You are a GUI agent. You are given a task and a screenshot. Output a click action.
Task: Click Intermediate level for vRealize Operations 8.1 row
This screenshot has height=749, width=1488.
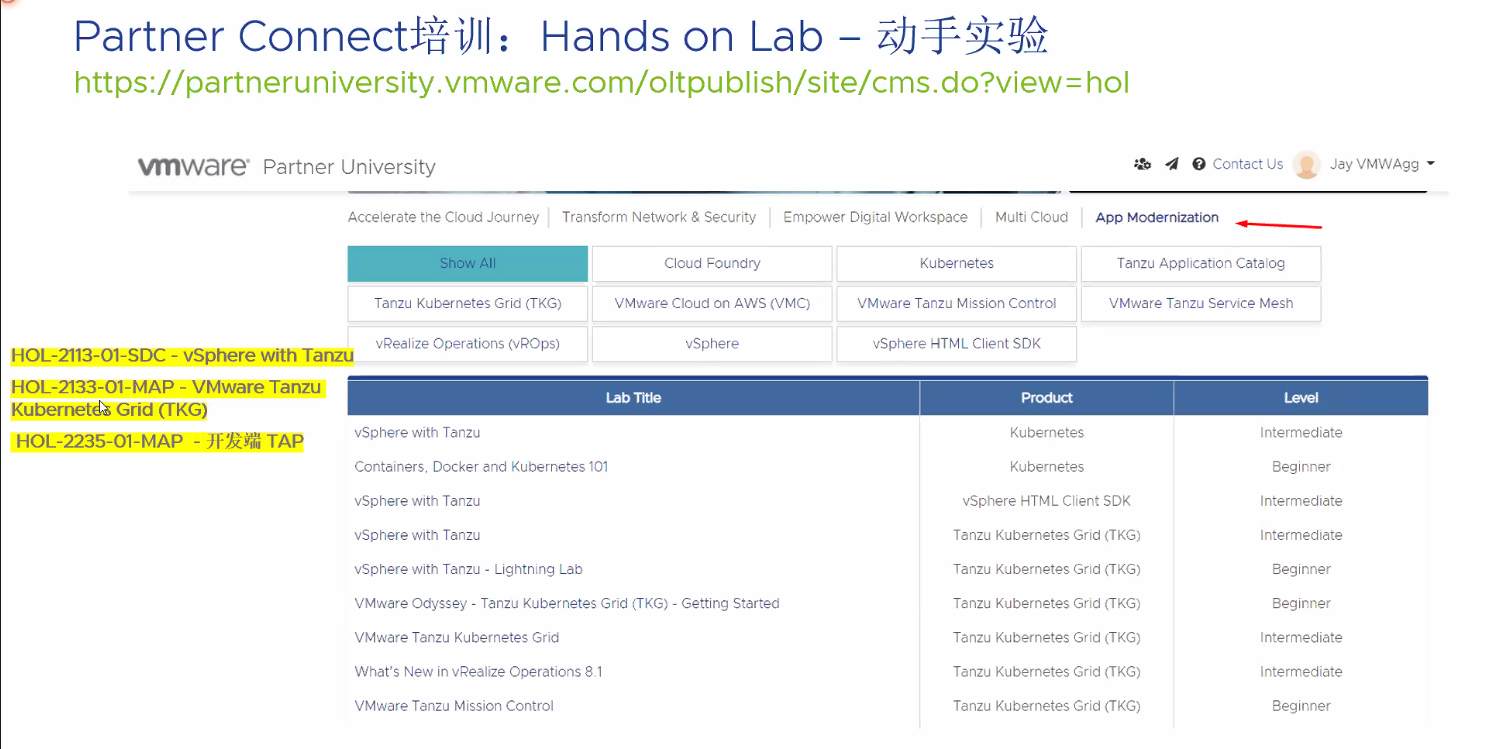pos(1301,672)
